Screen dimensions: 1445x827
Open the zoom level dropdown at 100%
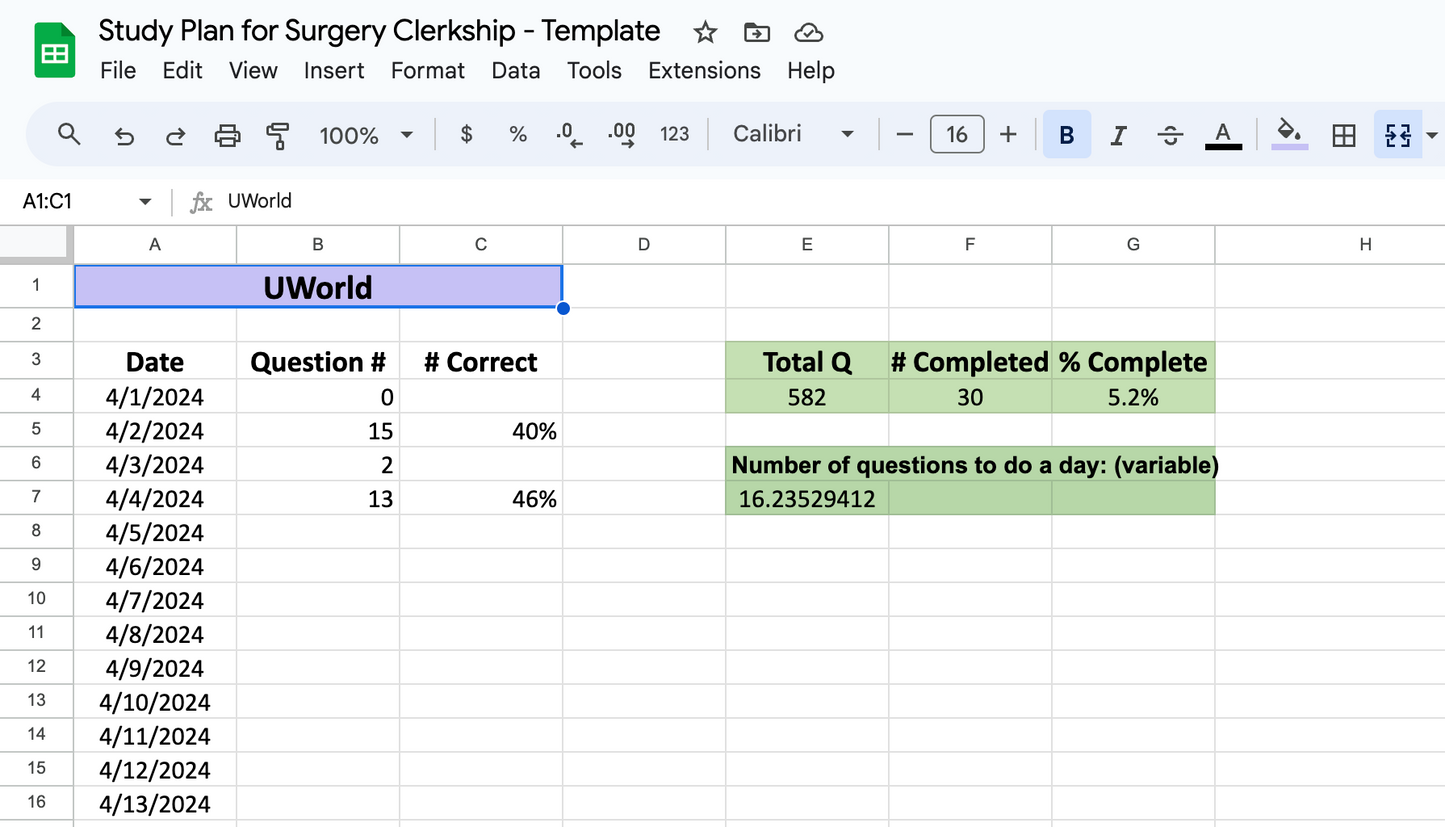pos(366,134)
